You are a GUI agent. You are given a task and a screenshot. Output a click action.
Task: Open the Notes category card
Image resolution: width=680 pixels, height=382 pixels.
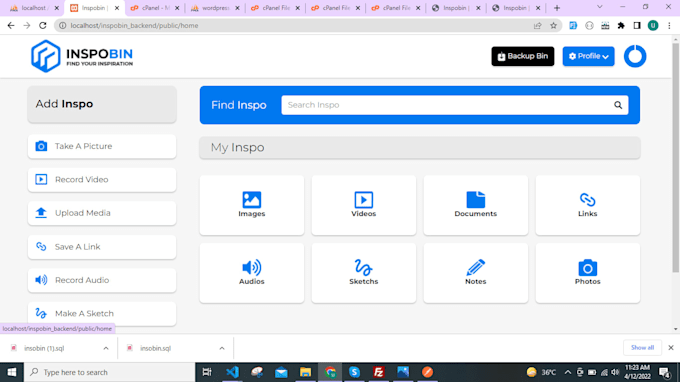476,273
